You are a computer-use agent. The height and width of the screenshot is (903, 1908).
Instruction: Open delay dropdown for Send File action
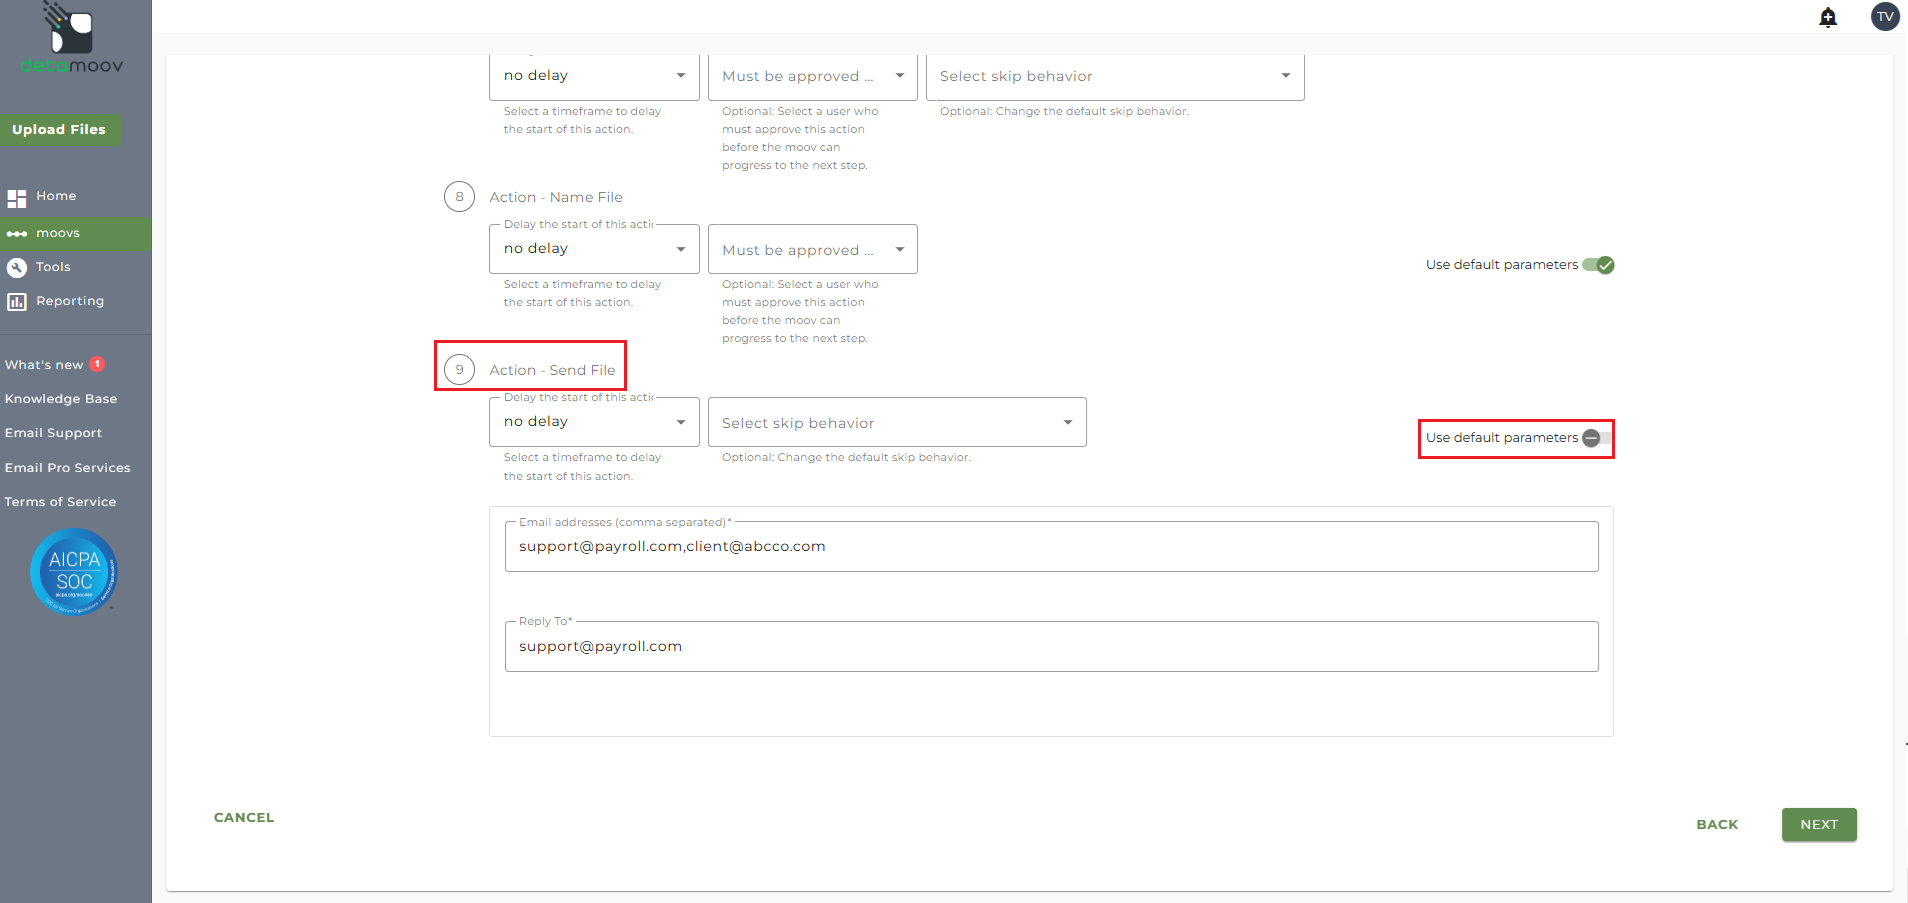coord(594,422)
